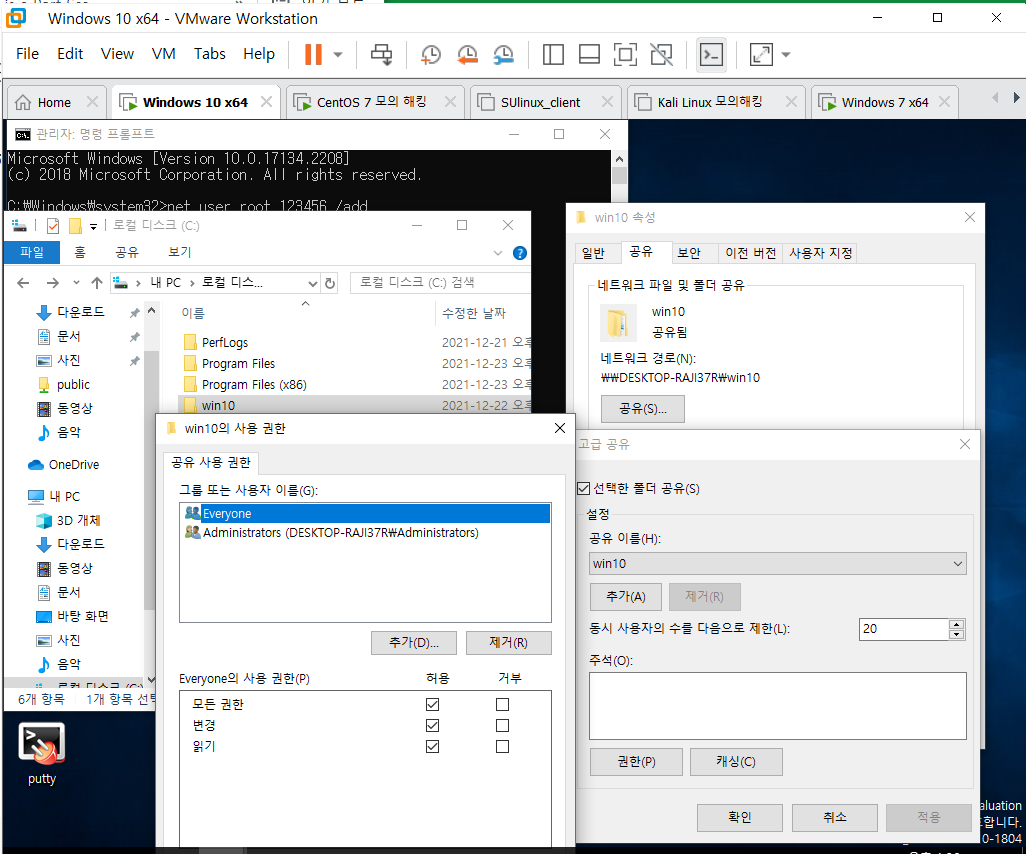Uncheck 허용 for 변경

[433, 725]
